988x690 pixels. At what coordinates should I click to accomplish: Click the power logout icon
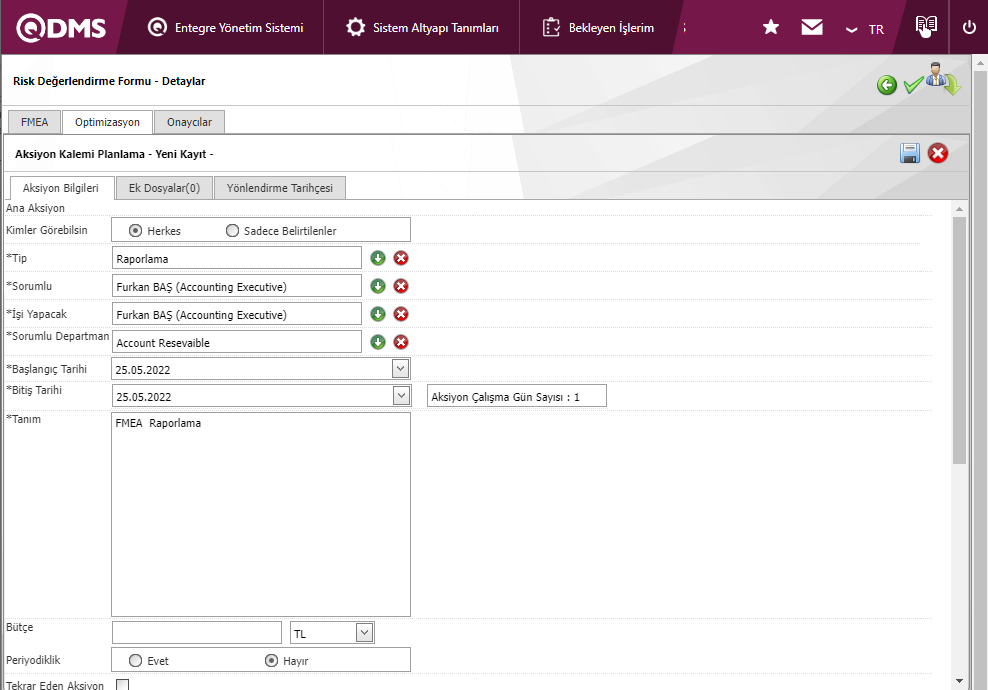pyautogui.click(x=969, y=28)
